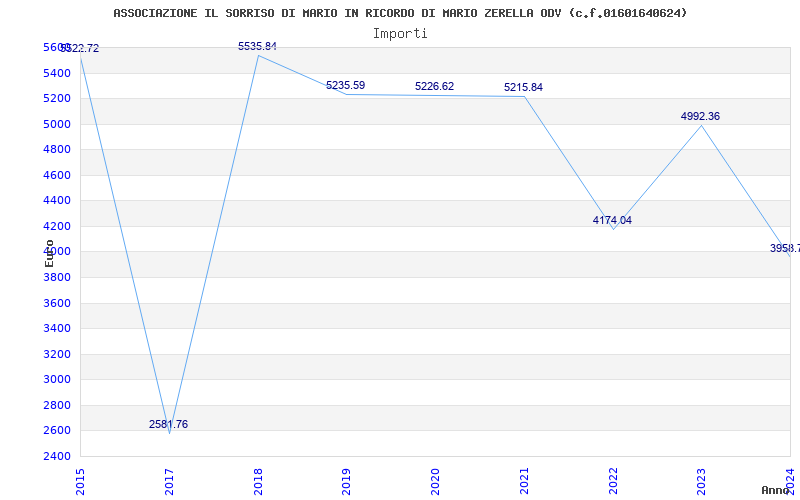Click the 5000 tick on the y-axis
This screenshot has height=500, width=800.
click(x=56, y=124)
